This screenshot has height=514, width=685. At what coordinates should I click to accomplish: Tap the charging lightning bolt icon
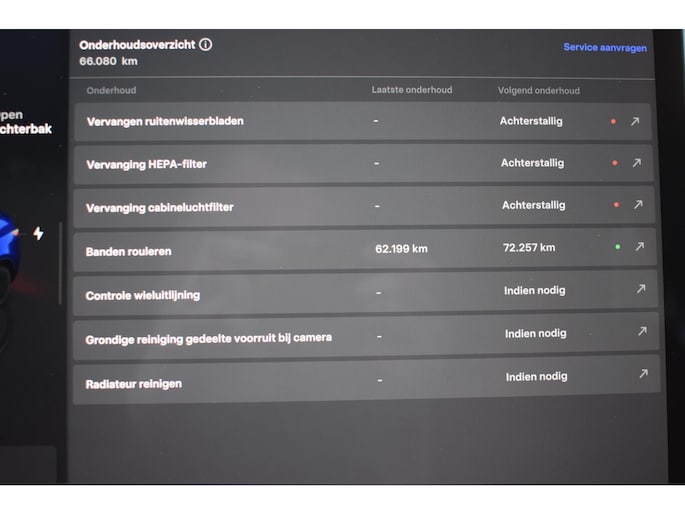38,233
